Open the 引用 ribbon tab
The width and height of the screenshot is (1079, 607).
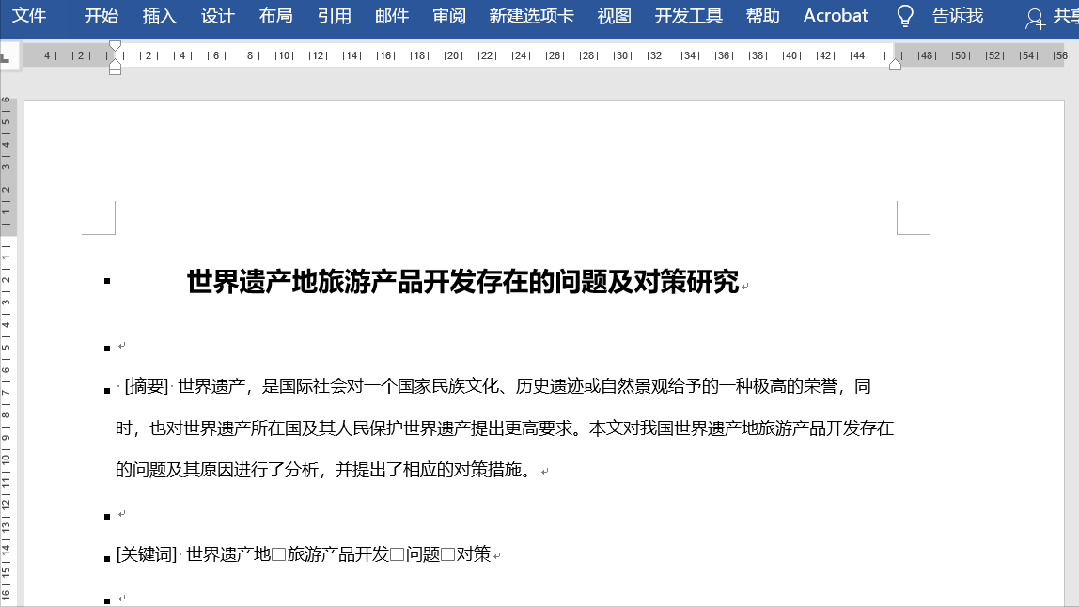[x=333, y=15]
